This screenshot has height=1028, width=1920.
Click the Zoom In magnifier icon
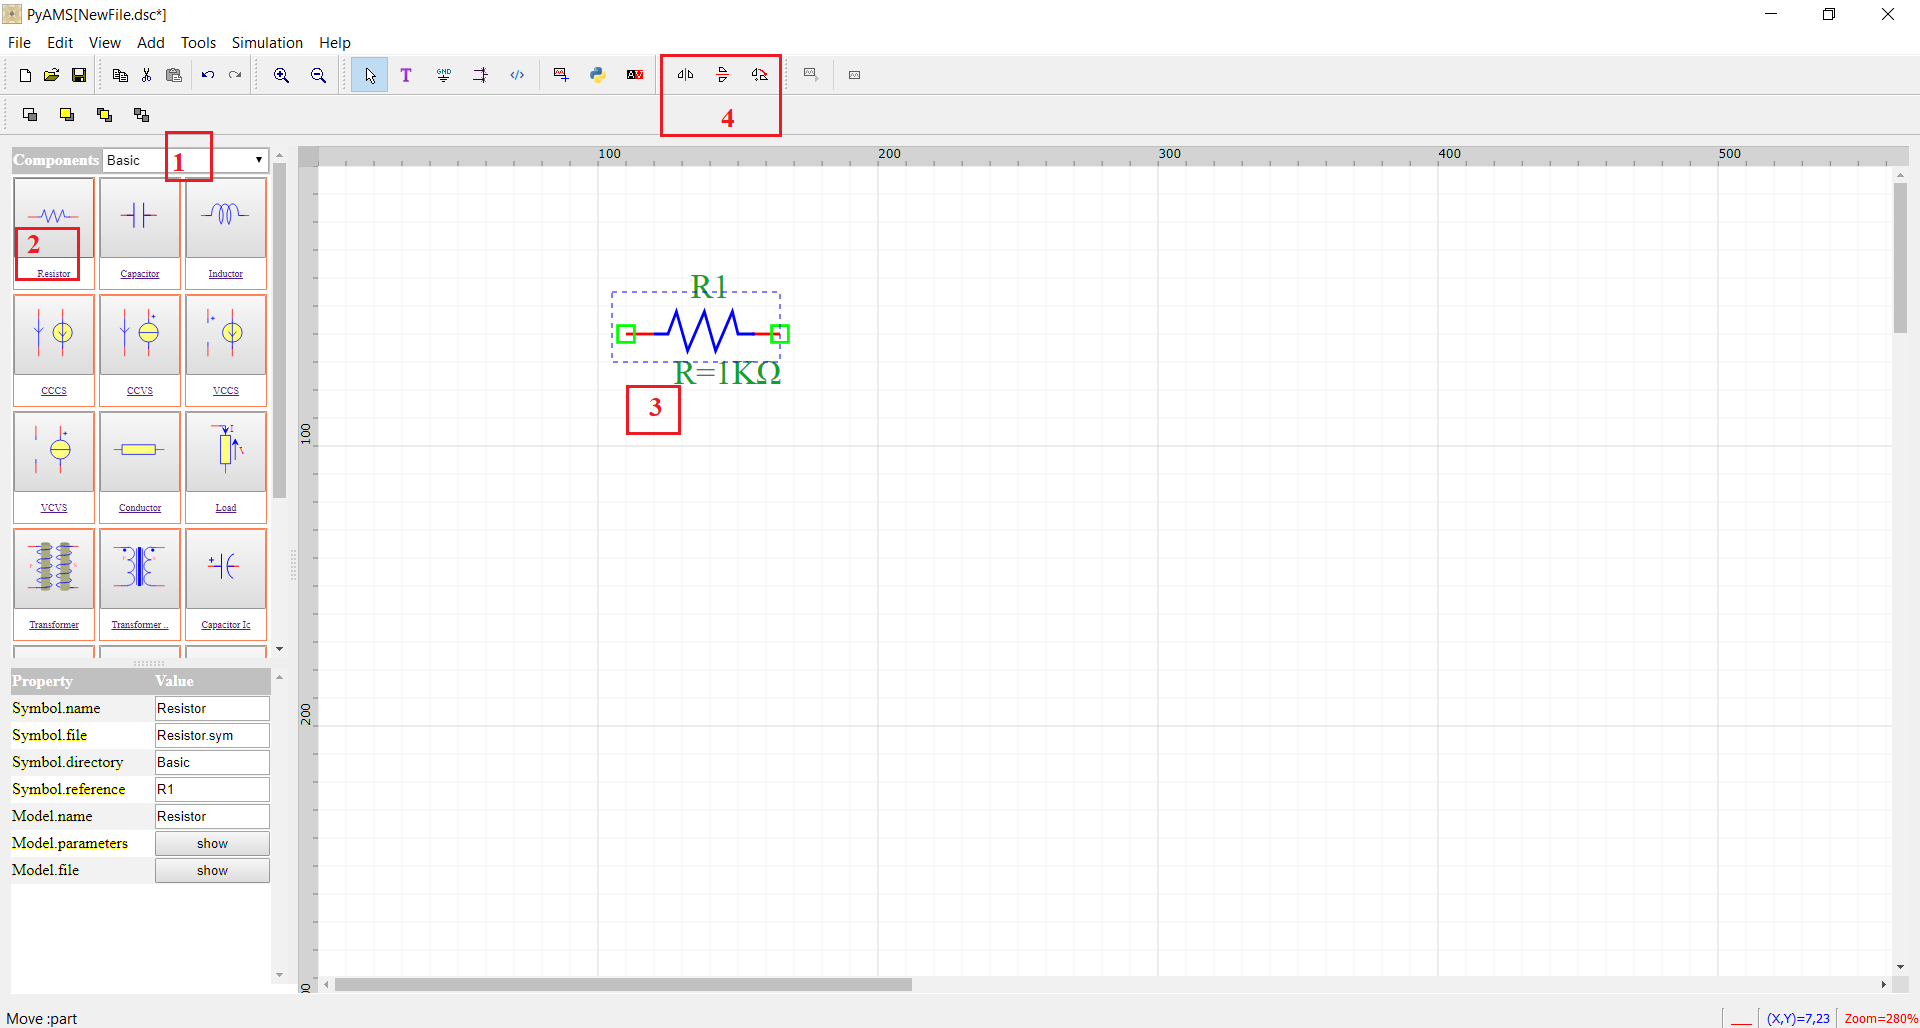(282, 75)
